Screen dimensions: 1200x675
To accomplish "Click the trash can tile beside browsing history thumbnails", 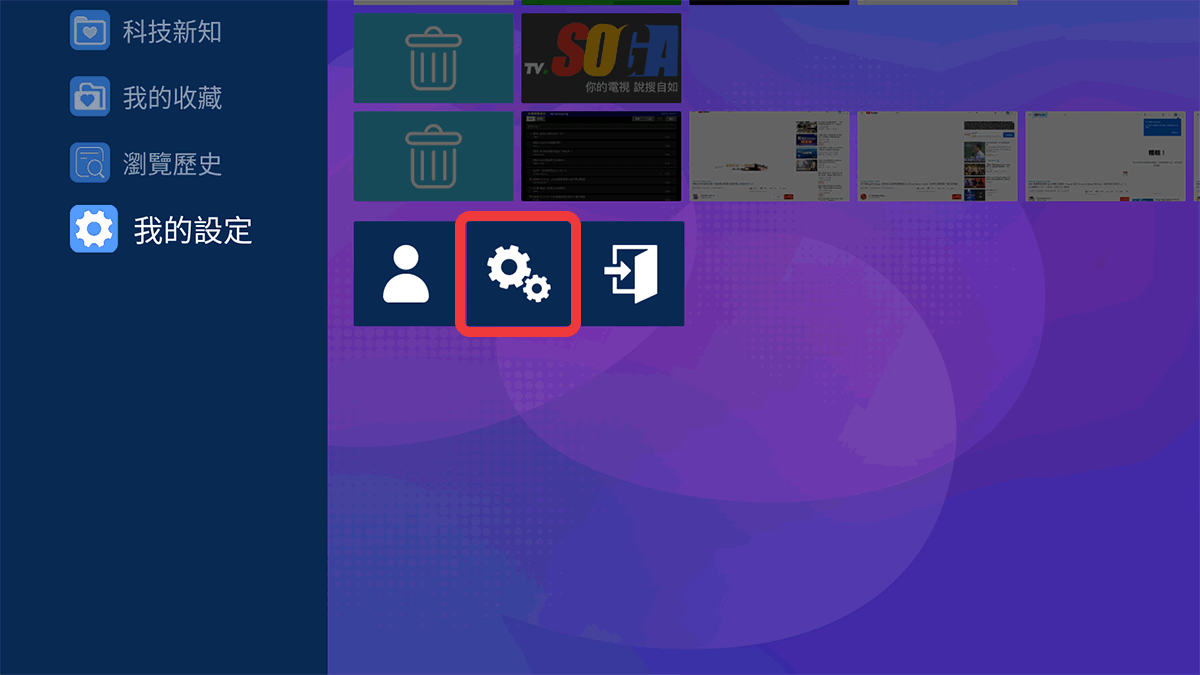I will [433, 156].
